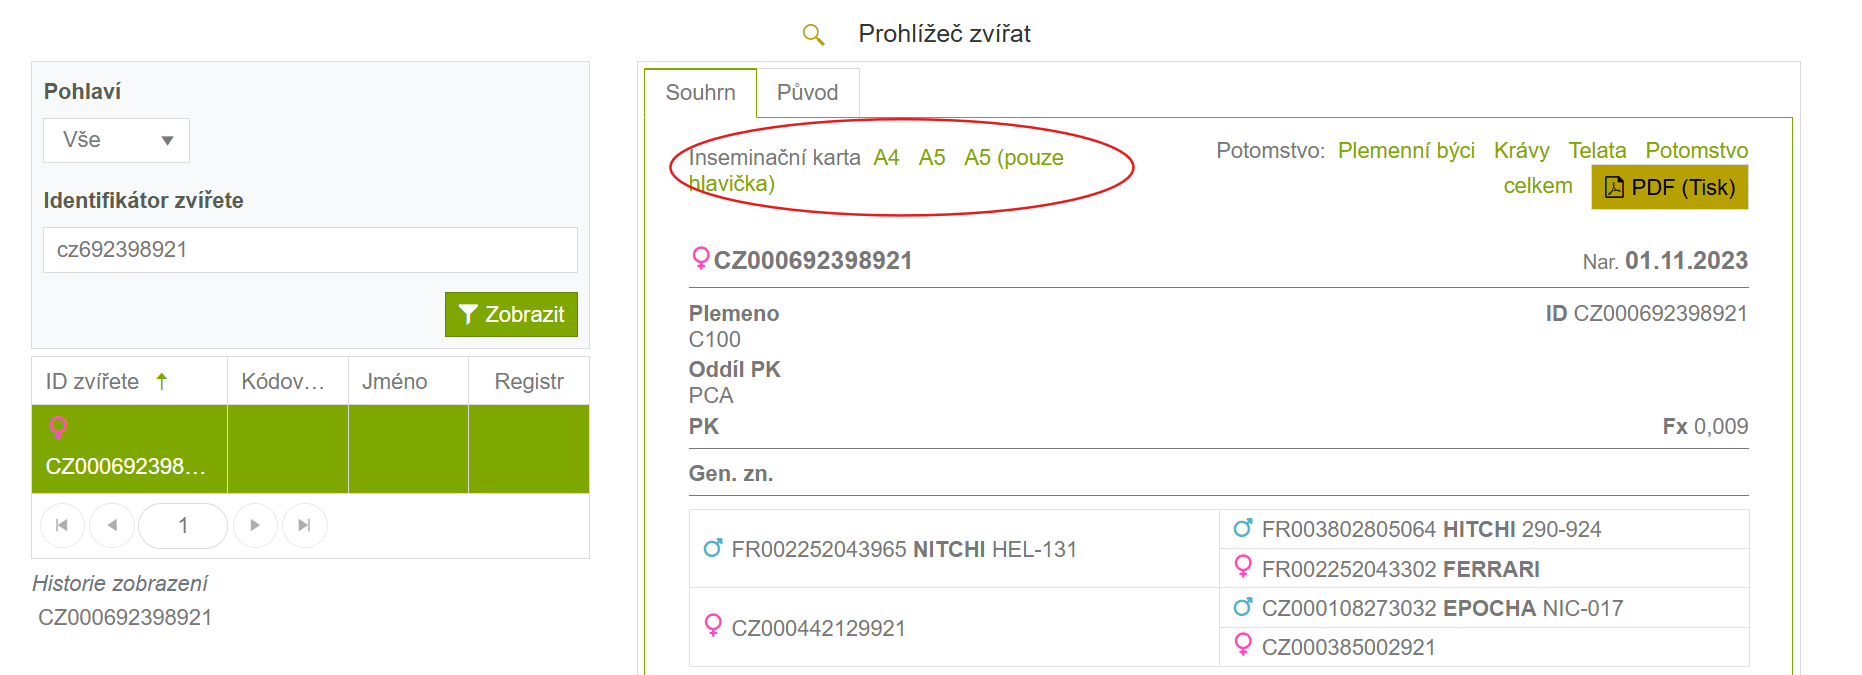
Task: Click the Zobrazit filter button
Action: (x=511, y=314)
